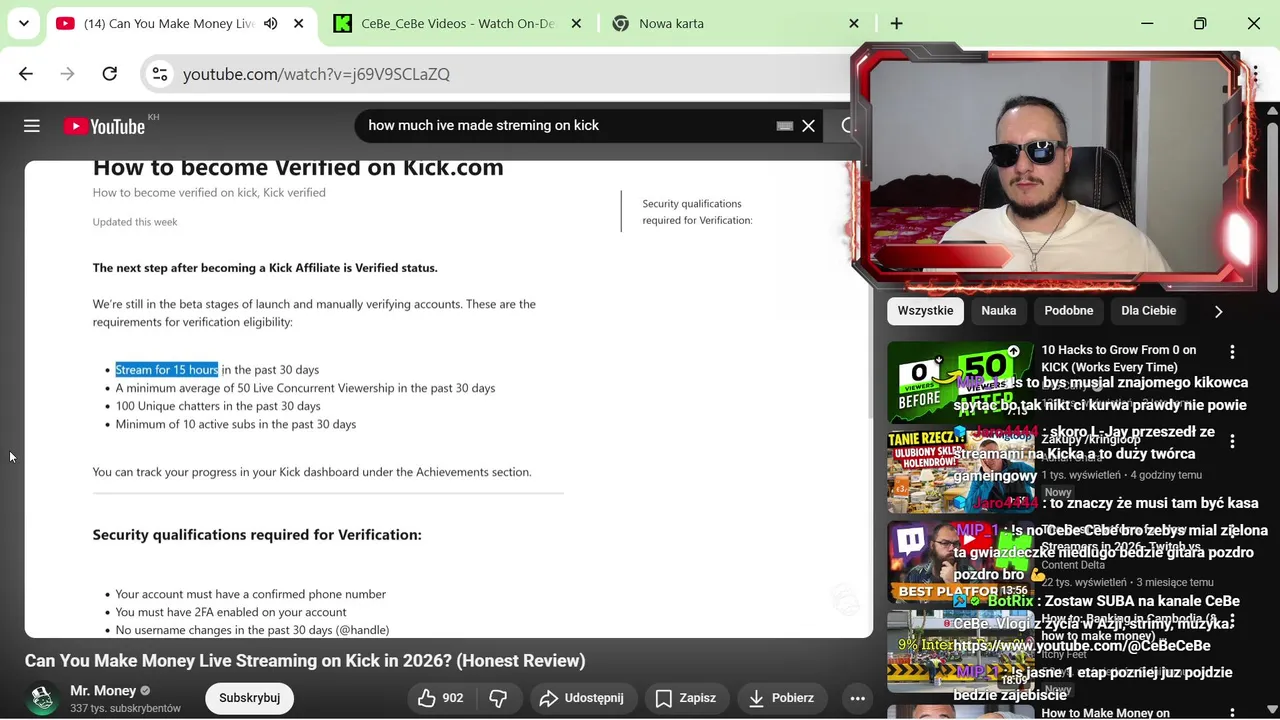Screen dimensions: 1280x720
Task: Share the video via Udostępnij
Action: [x=581, y=698]
